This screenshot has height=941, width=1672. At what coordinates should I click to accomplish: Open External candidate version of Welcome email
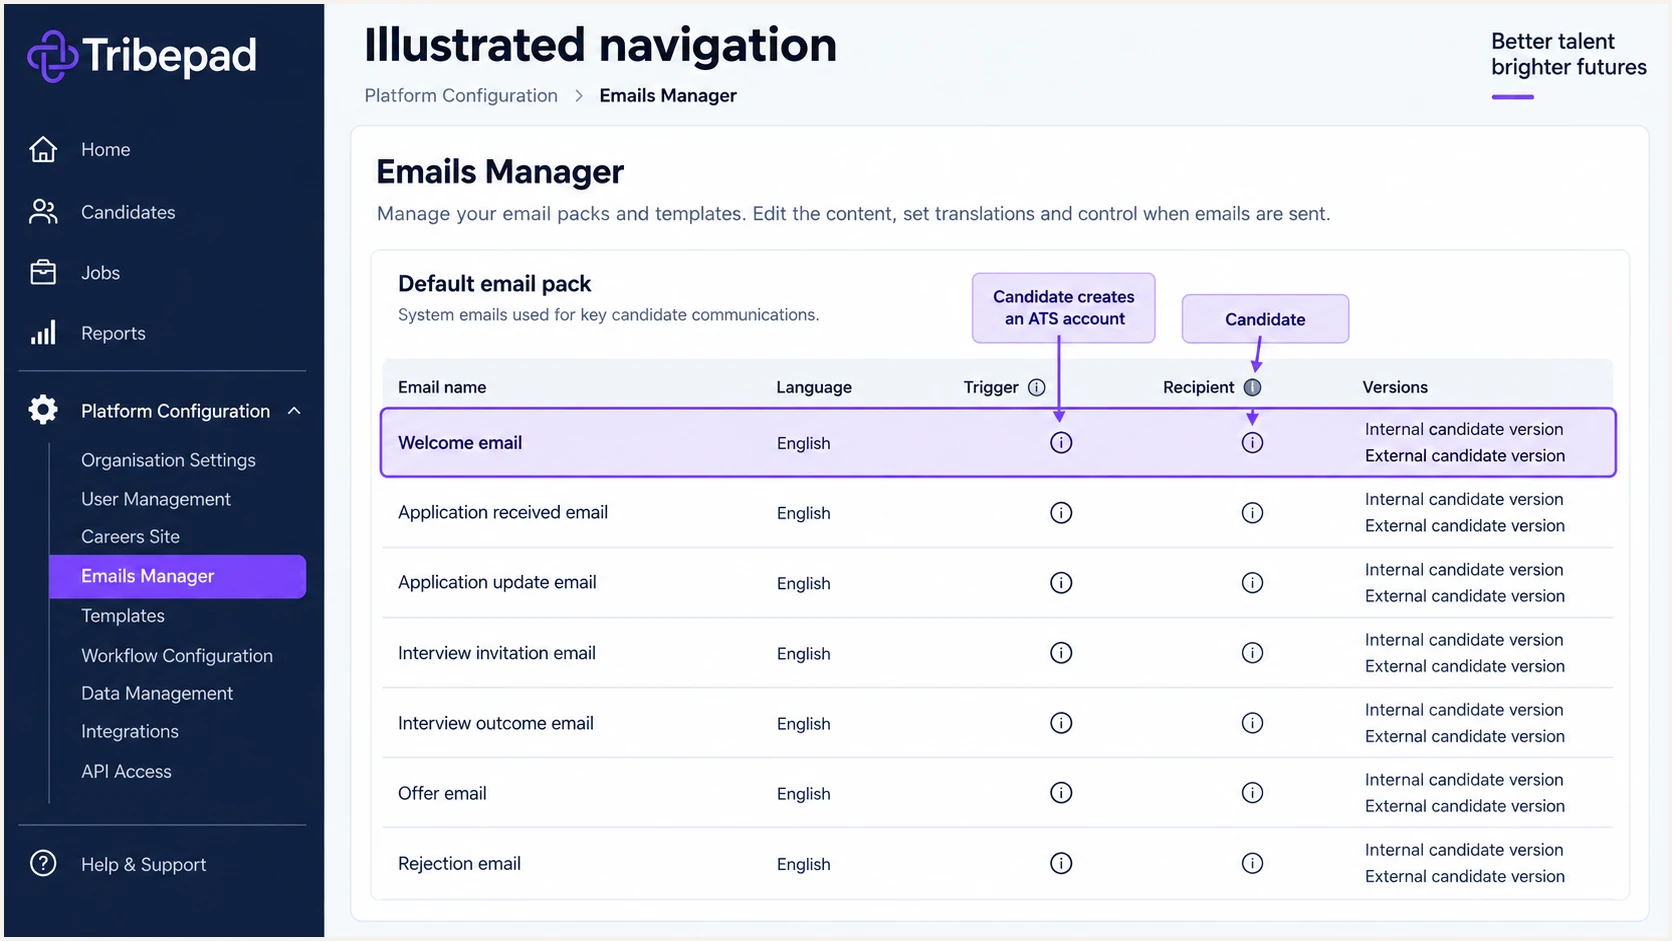1465,456
